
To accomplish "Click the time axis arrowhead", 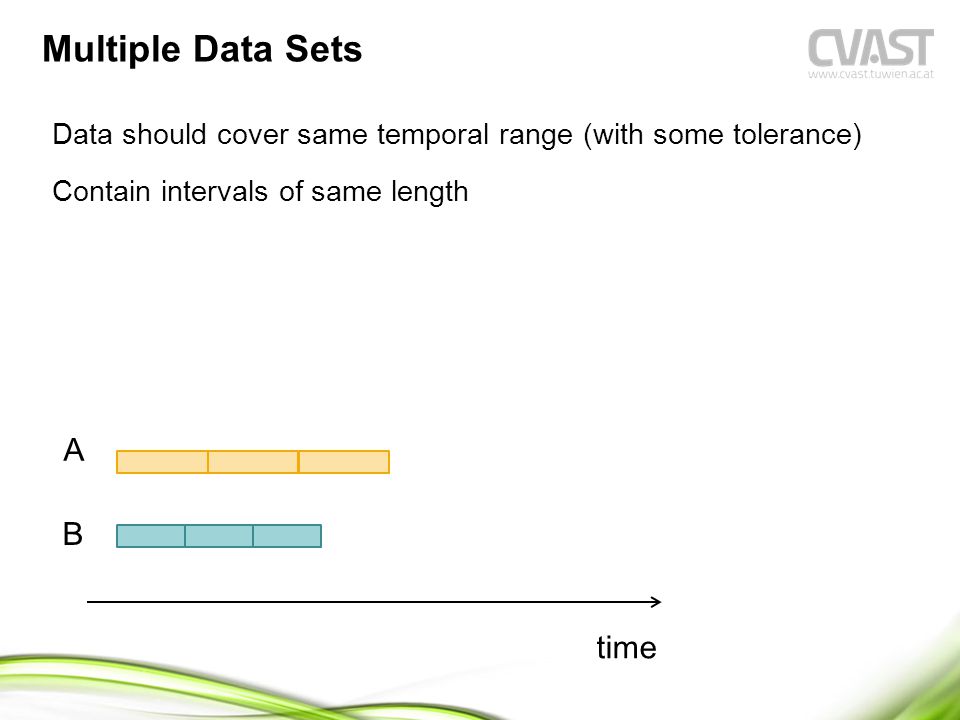I will pos(656,602).
